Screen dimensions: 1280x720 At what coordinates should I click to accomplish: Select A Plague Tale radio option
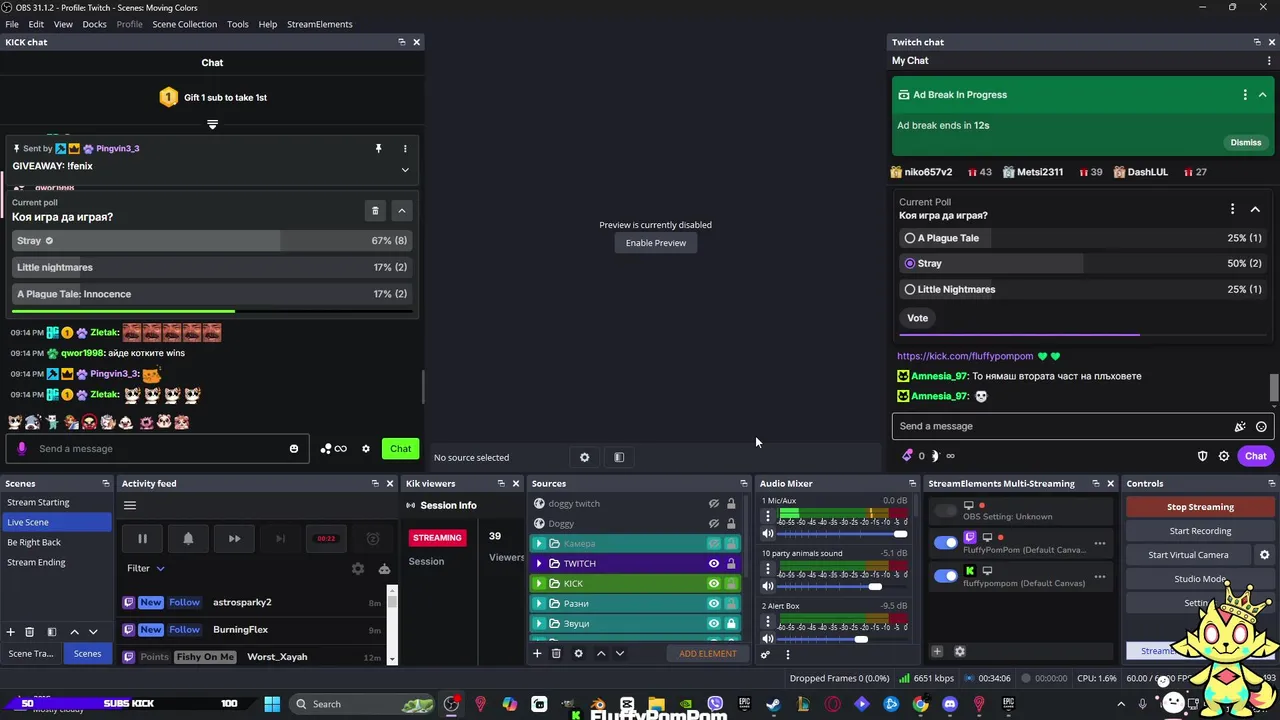click(910, 238)
